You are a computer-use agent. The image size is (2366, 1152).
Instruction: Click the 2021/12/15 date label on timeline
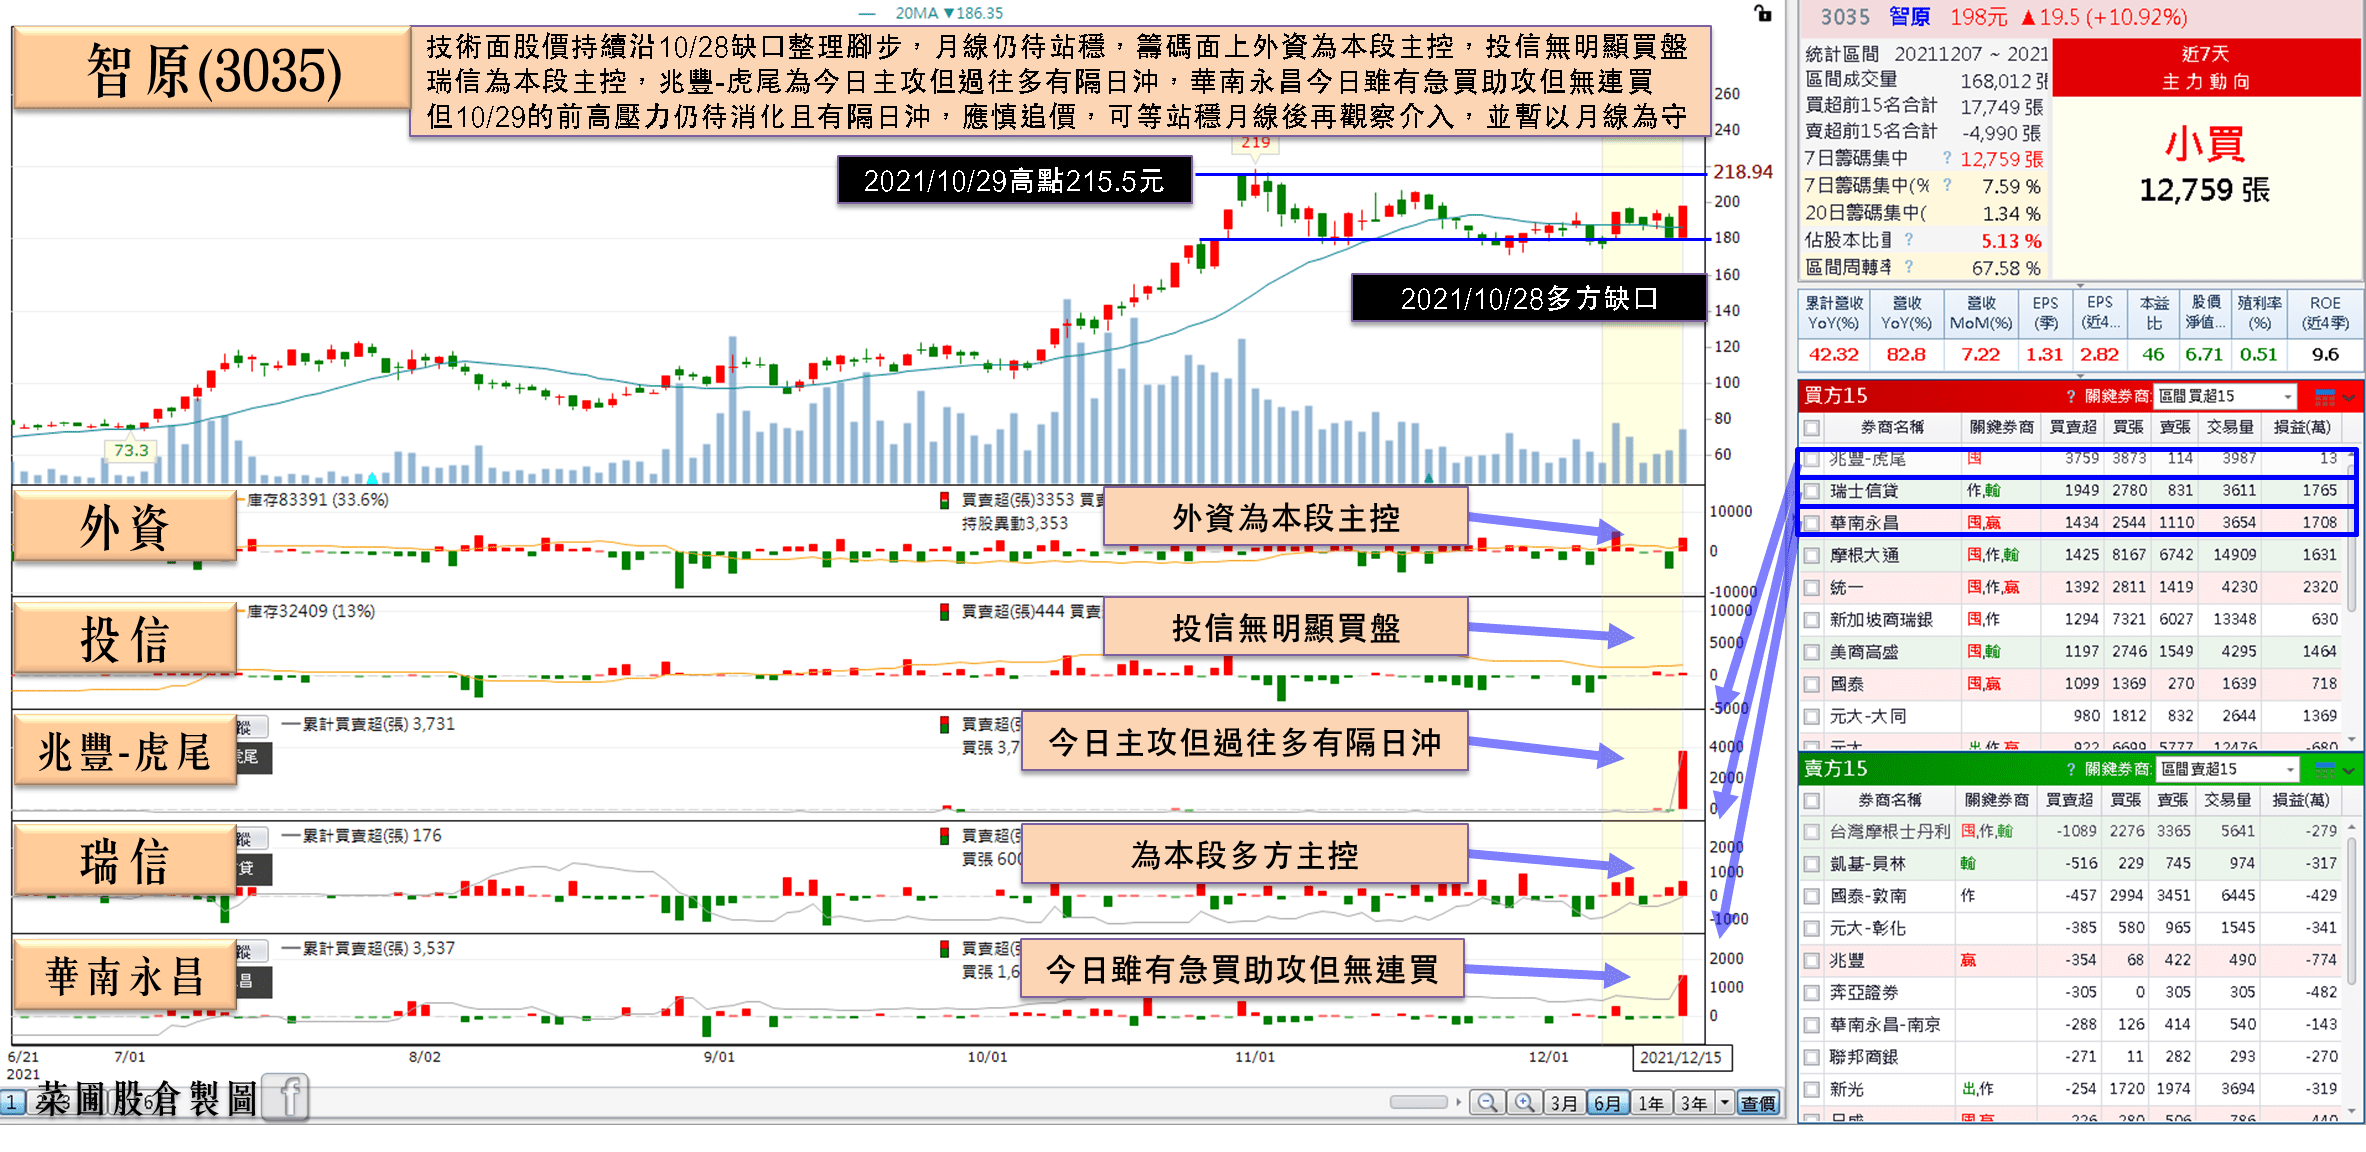tap(1681, 1058)
